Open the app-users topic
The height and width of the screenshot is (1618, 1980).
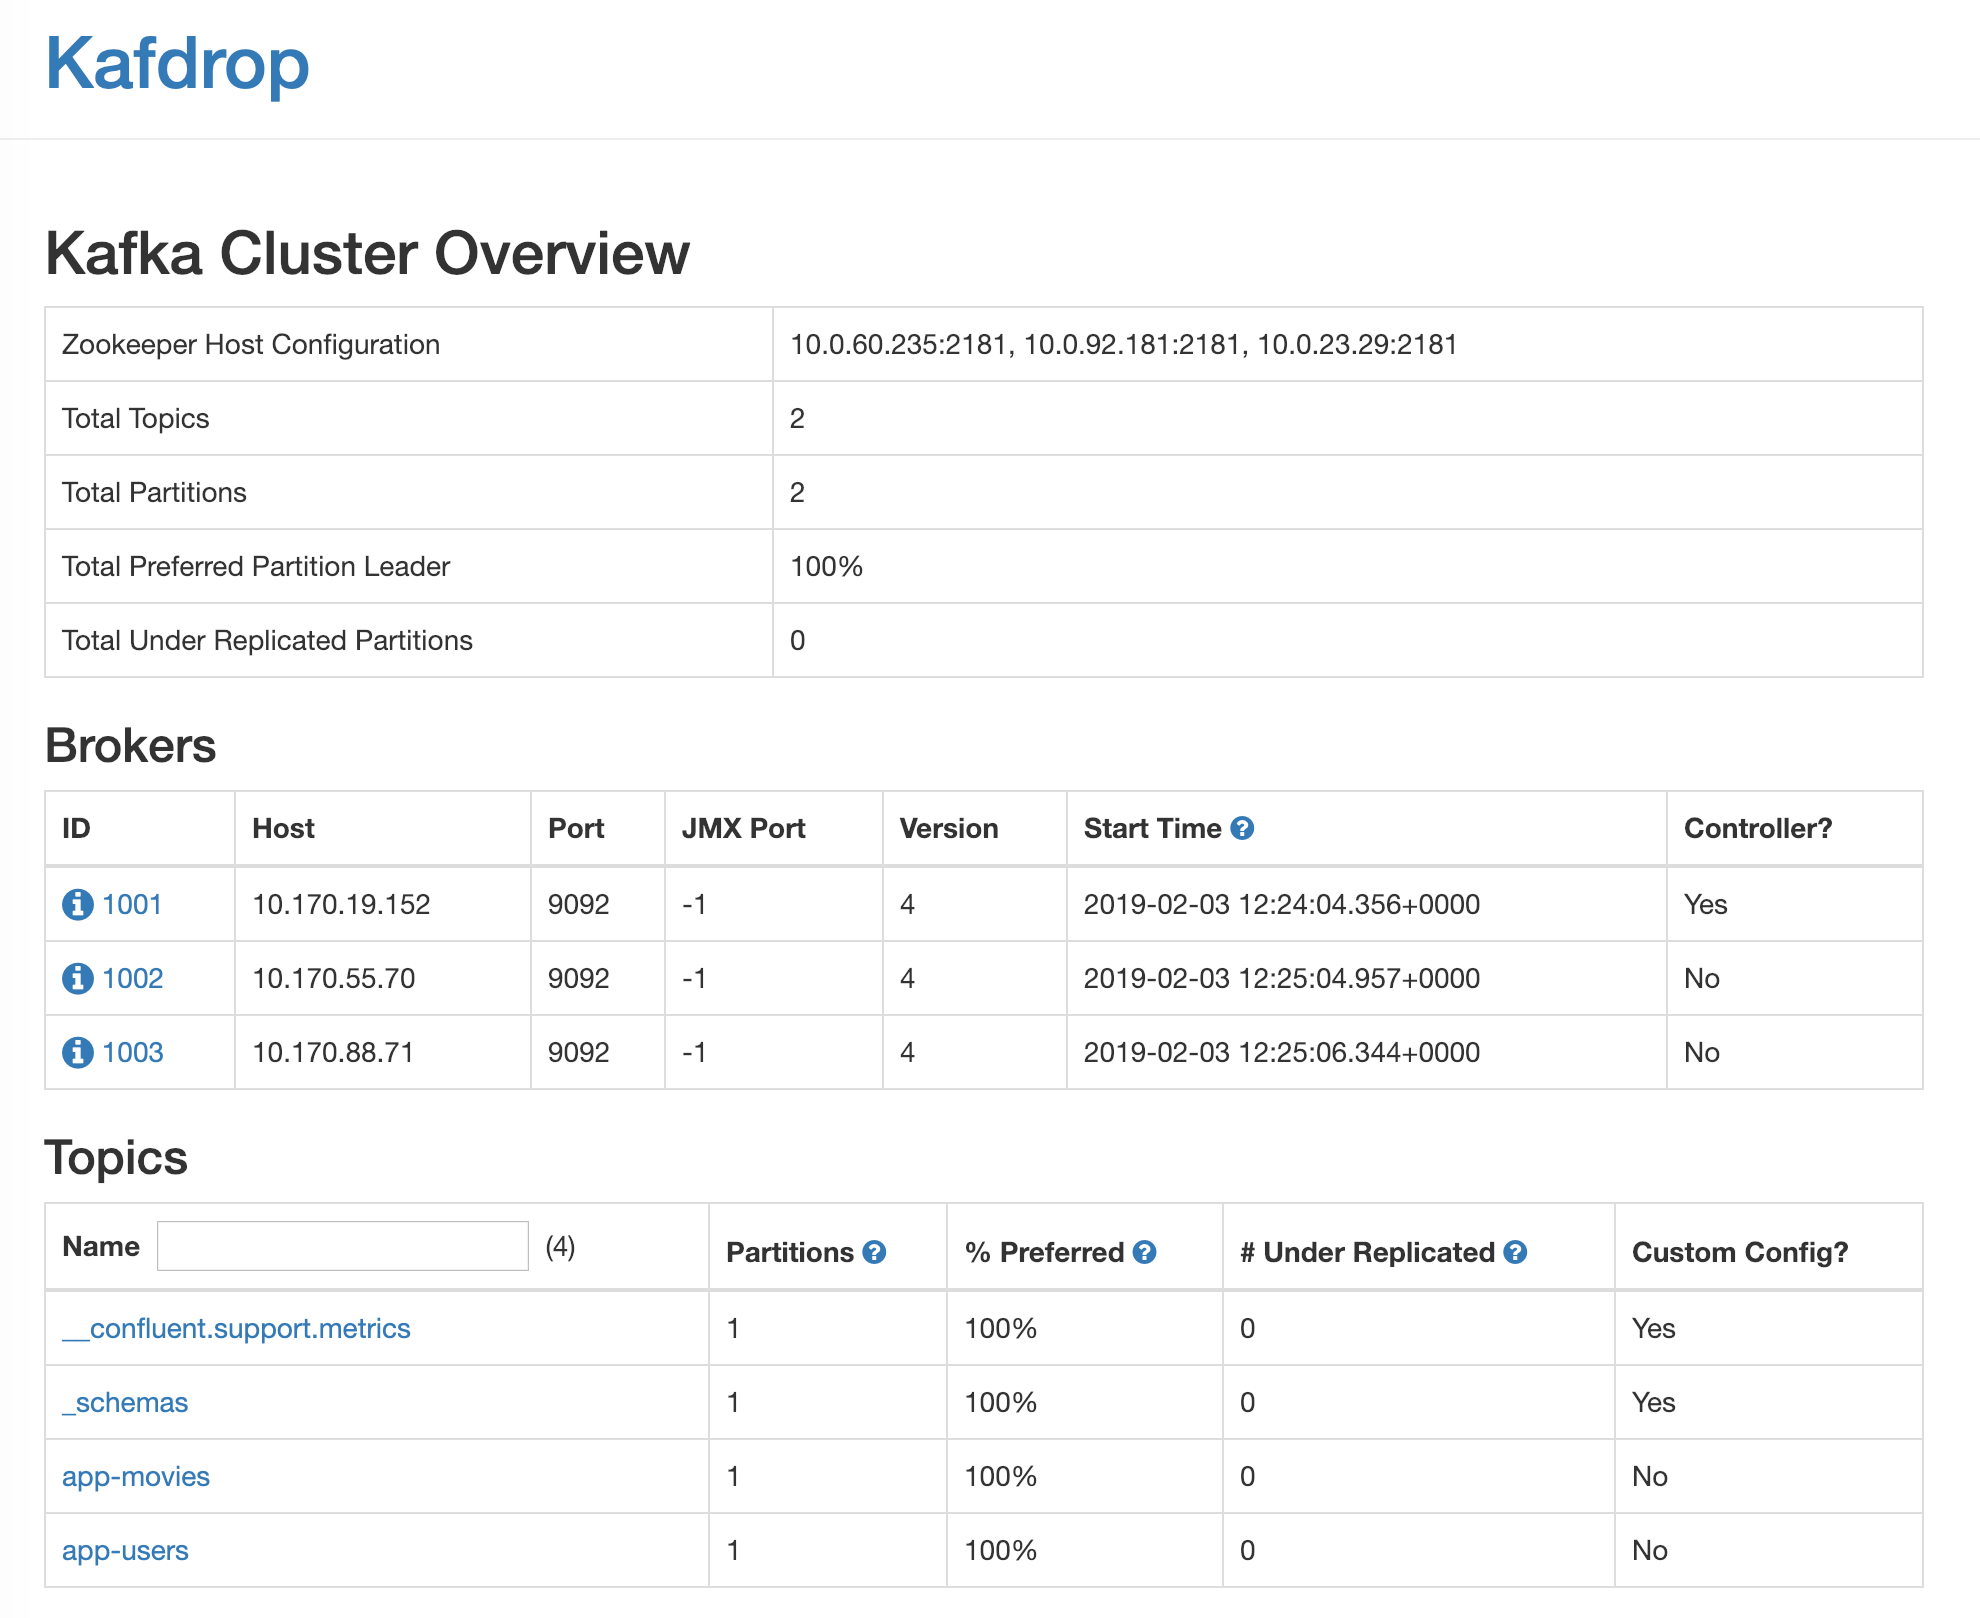coord(125,1550)
